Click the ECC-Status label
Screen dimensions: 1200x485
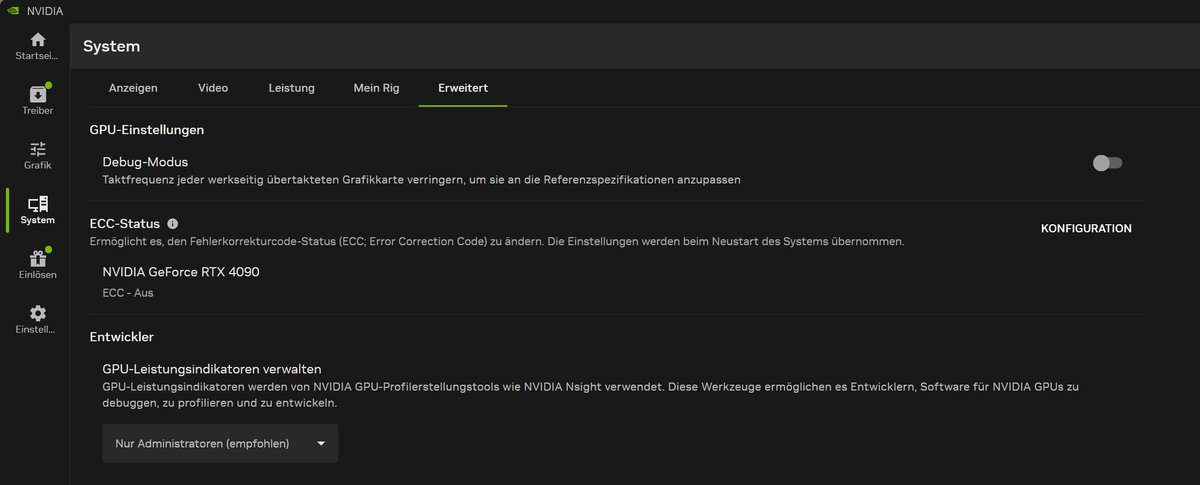[125, 224]
